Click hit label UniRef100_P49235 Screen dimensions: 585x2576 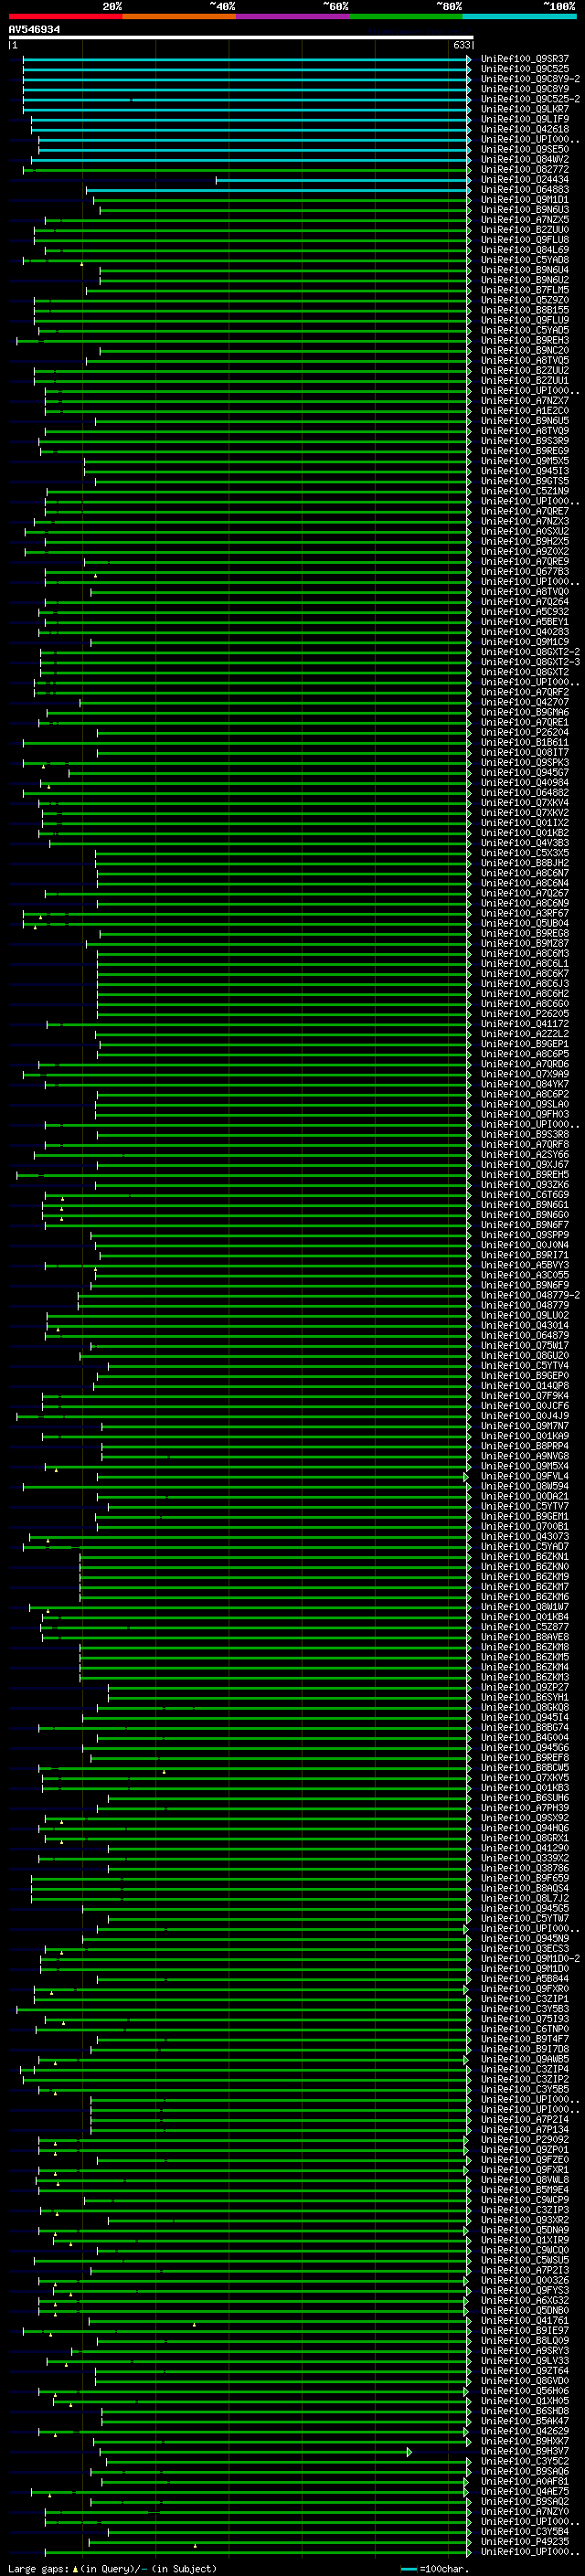[x=525, y=2541]
